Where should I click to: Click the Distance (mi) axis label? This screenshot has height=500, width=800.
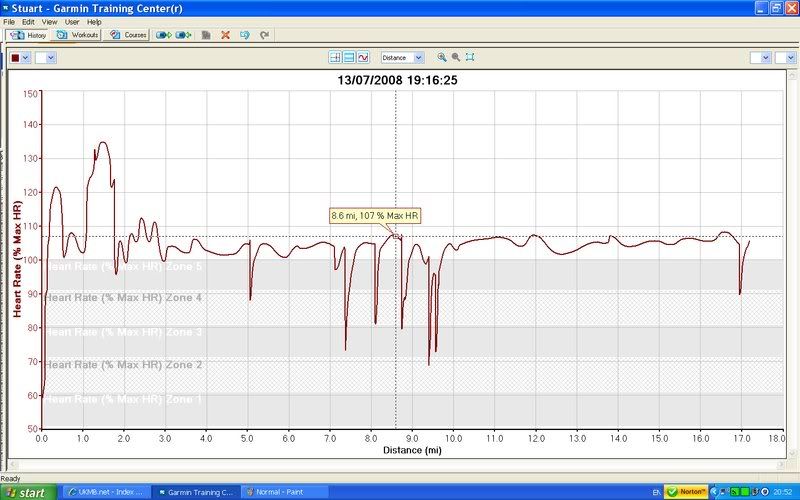point(412,450)
